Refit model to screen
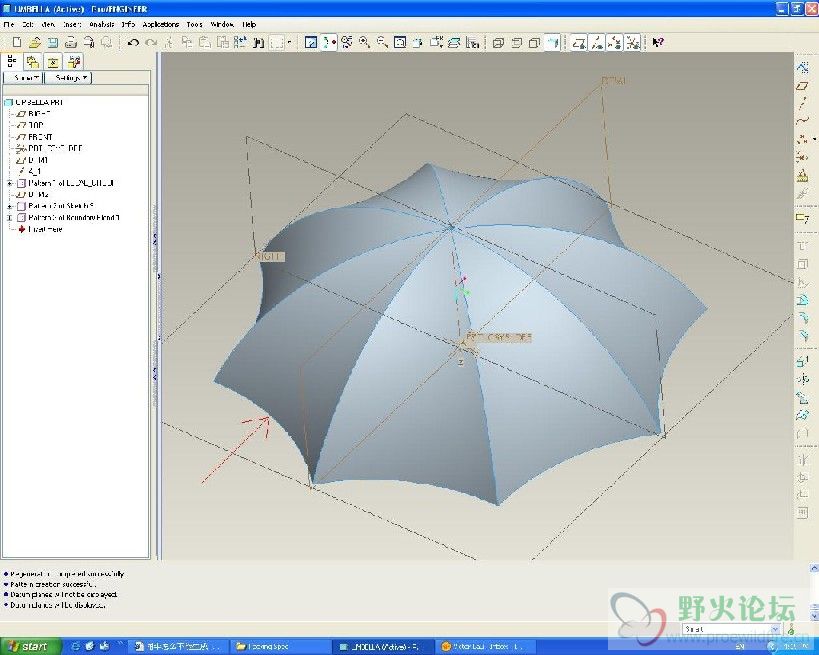 tap(400, 42)
